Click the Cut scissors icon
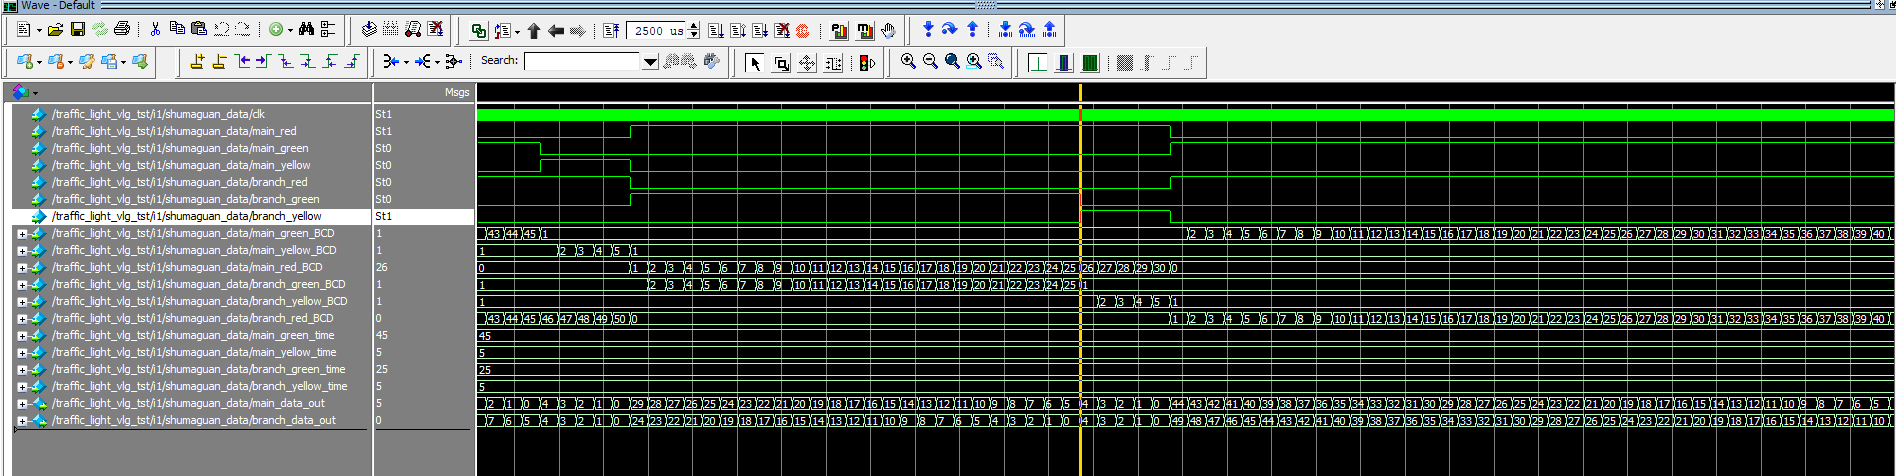The width and height of the screenshot is (1896, 476). pos(155,30)
